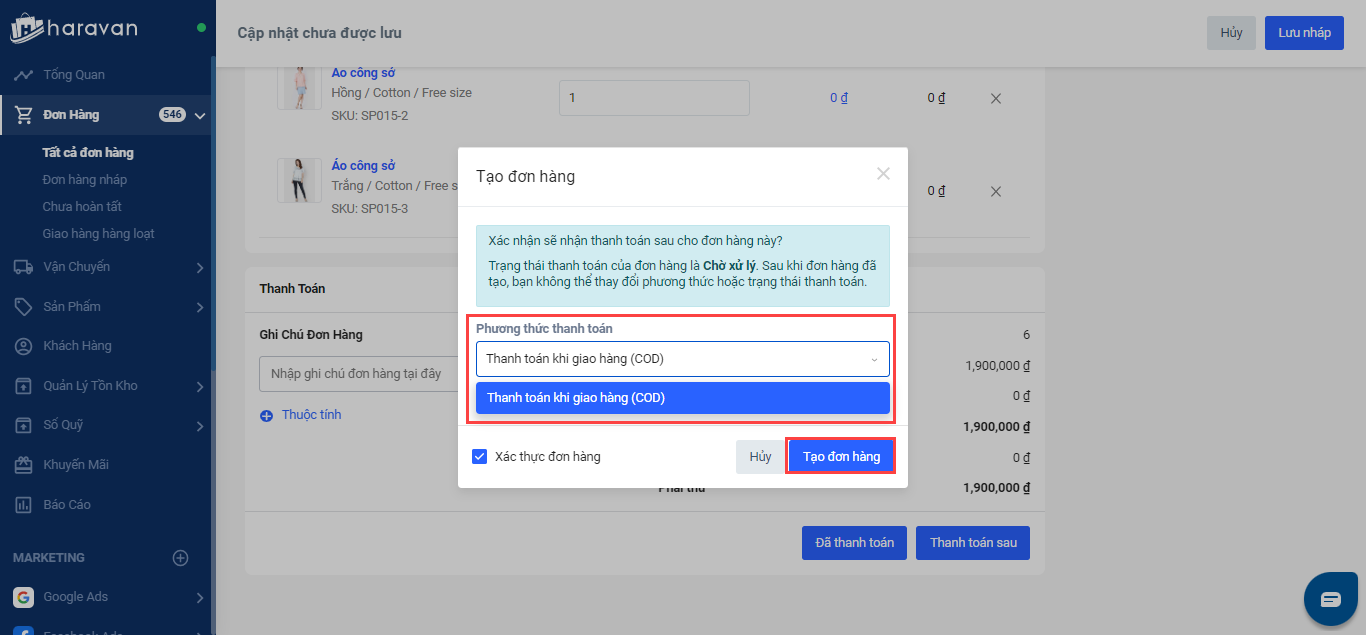Remove the Hồng Áo công sở item
The width and height of the screenshot is (1366, 635).
(x=995, y=99)
